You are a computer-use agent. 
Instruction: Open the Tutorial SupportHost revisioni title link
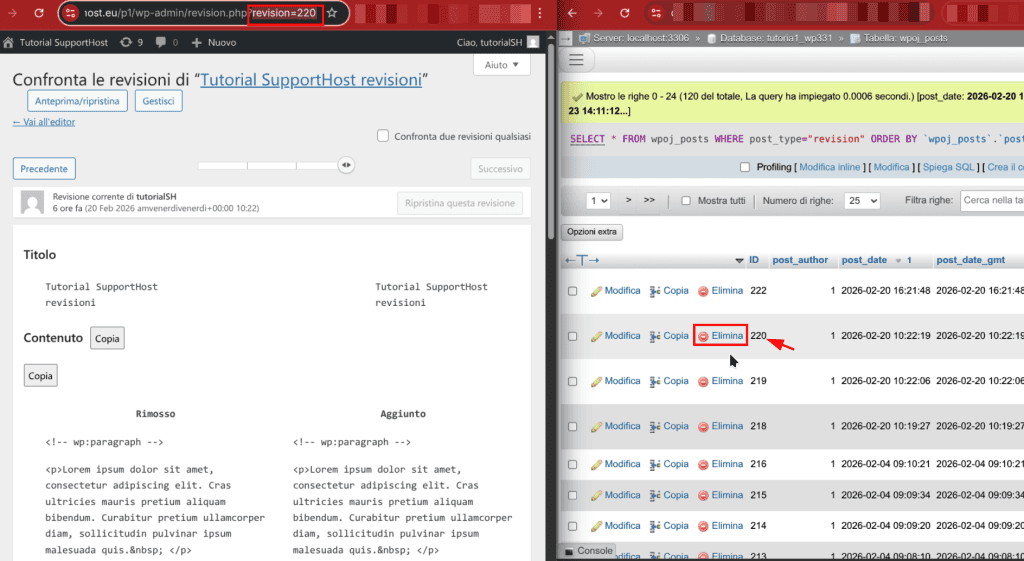click(311, 80)
